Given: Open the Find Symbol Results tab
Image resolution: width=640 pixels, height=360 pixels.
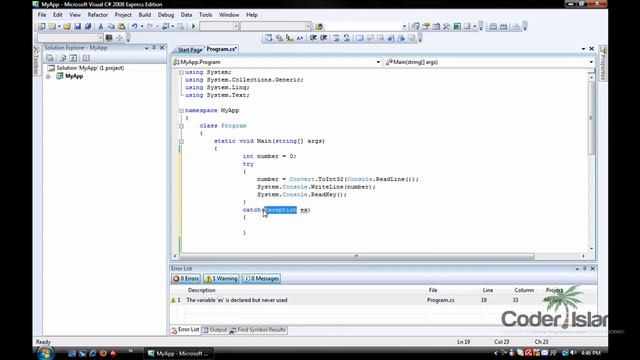Looking at the screenshot, I should 258,330.
